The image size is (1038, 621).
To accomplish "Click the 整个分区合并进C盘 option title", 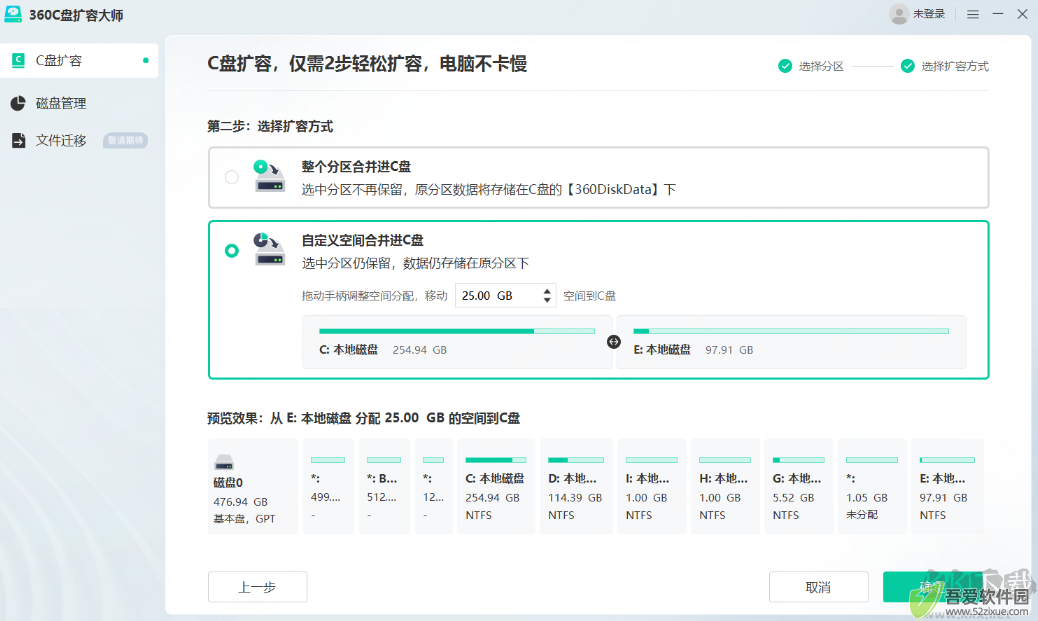I will click(356, 167).
